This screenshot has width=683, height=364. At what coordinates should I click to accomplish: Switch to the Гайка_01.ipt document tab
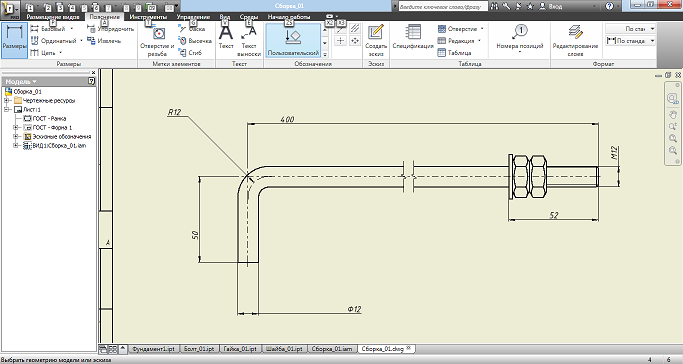pyautogui.click(x=240, y=349)
